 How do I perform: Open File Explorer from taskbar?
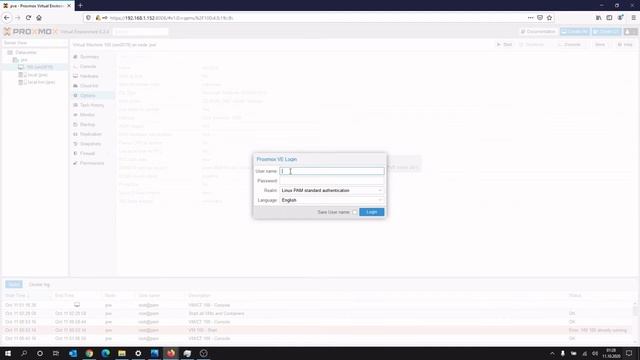tap(122, 353)
